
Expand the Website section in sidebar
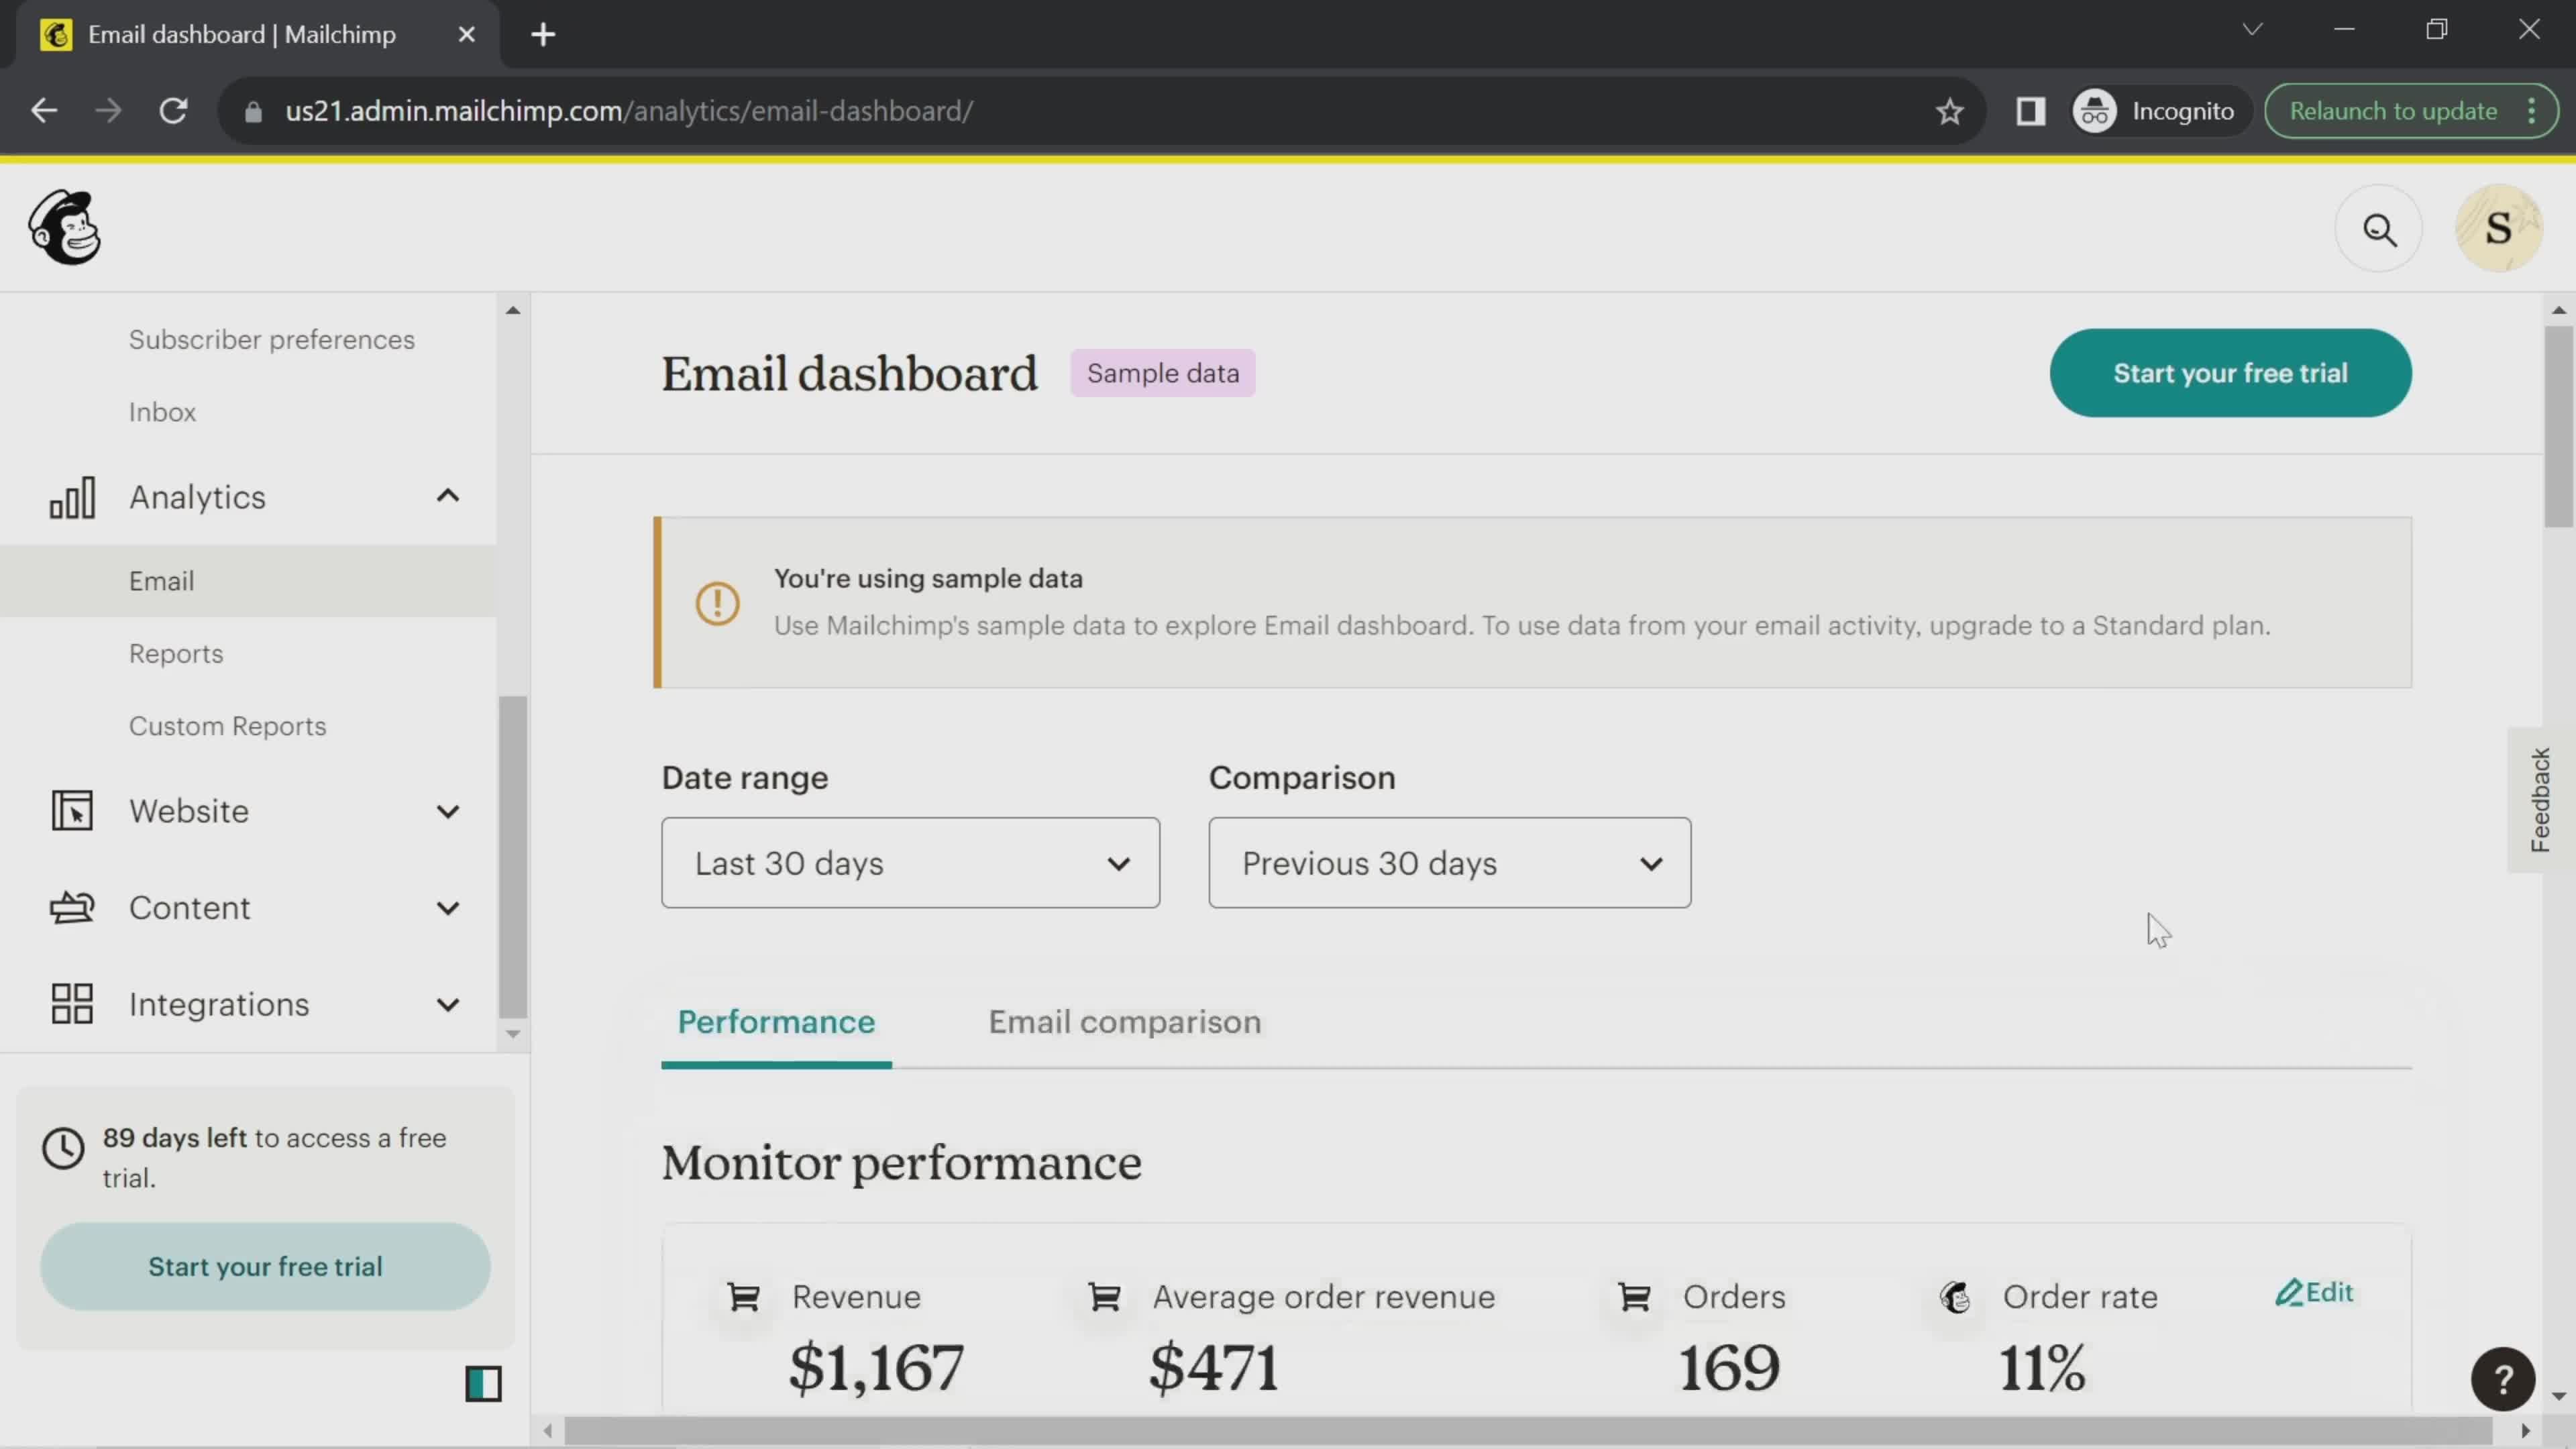pyautogui.click(x=447, y=811)
